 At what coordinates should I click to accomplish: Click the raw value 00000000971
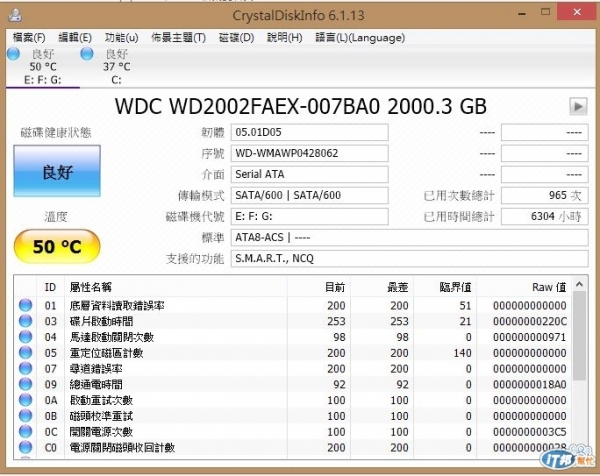(x=530, y=337)
